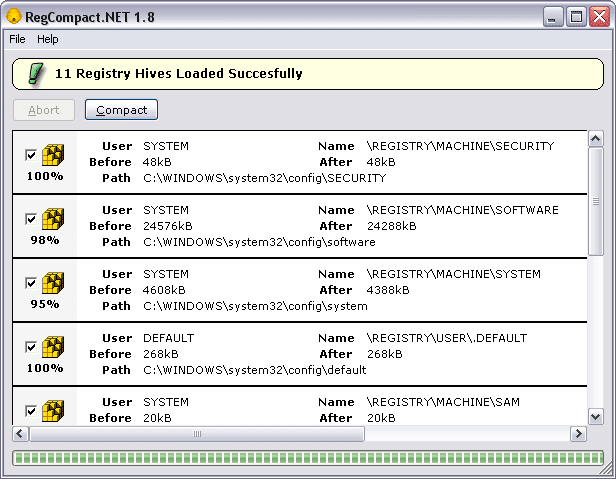Maximize the RegCompact.NET window
This screenshot has height=479, width=616.
(576, 17)
